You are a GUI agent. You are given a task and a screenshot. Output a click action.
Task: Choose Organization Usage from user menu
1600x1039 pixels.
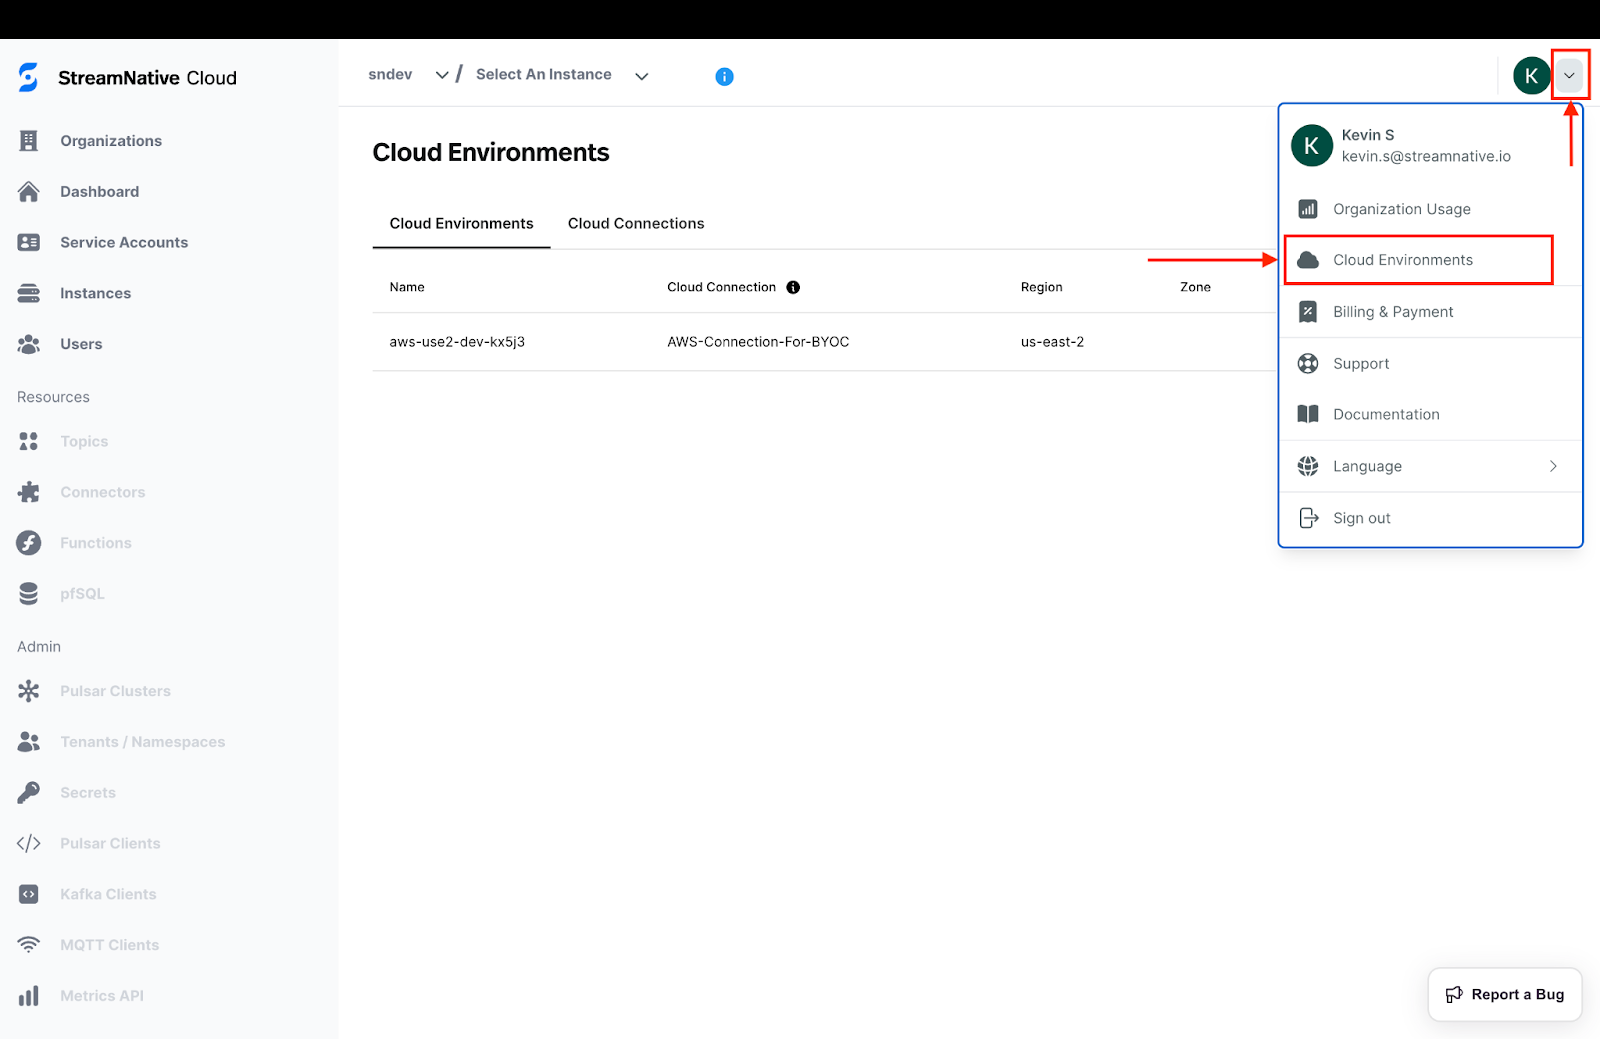[1401, 209]
